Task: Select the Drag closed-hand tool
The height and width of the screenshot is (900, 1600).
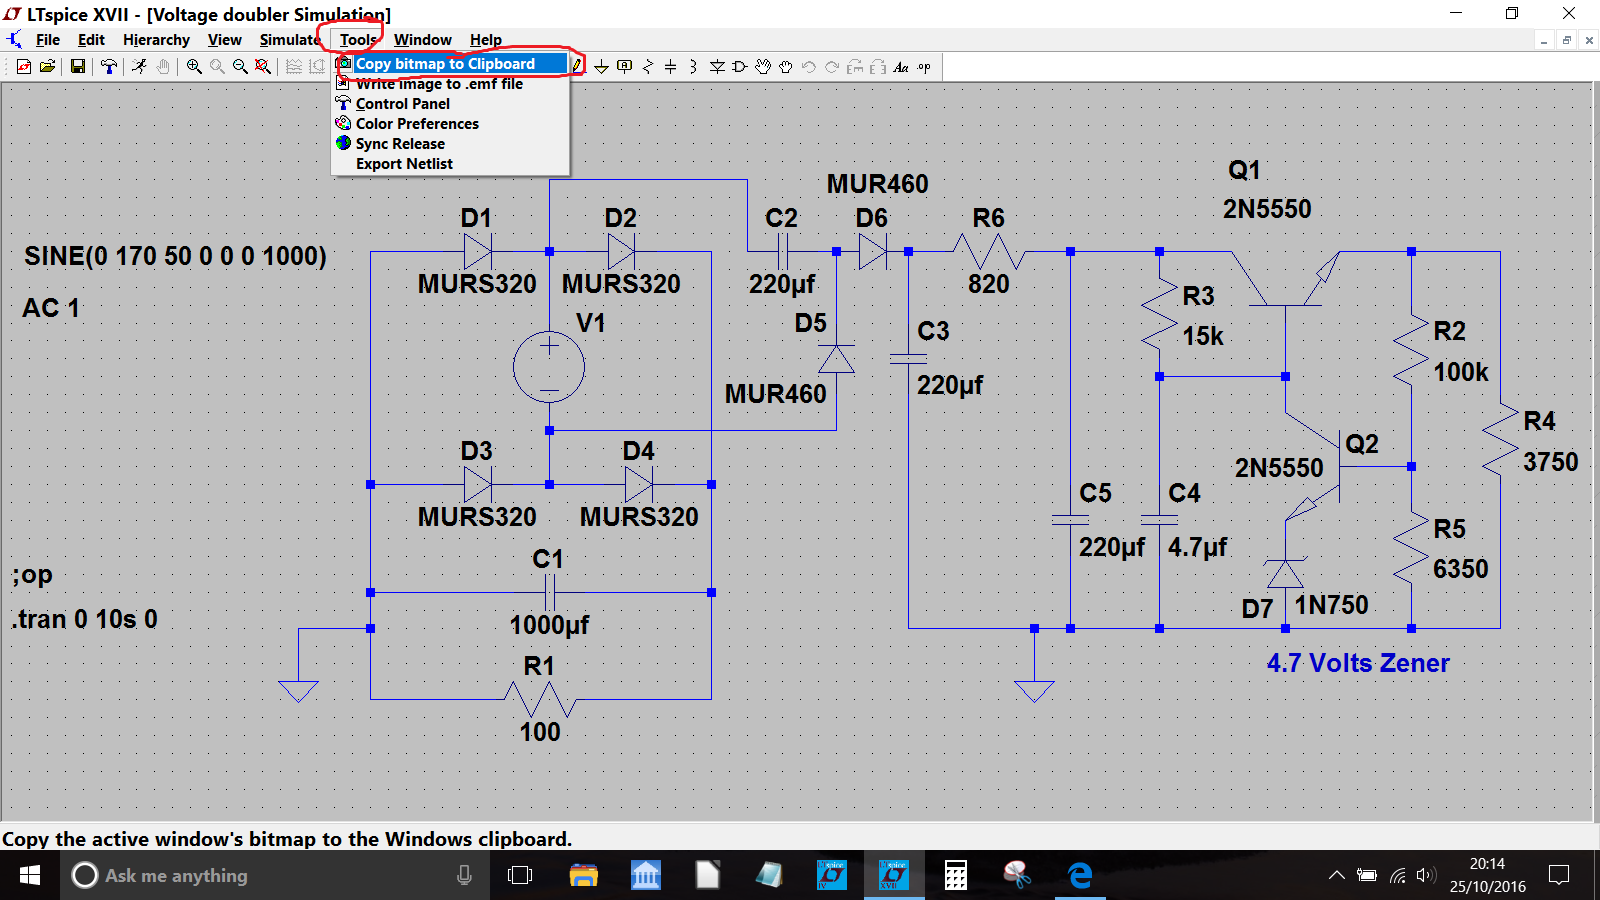Action: click(786, 67)
